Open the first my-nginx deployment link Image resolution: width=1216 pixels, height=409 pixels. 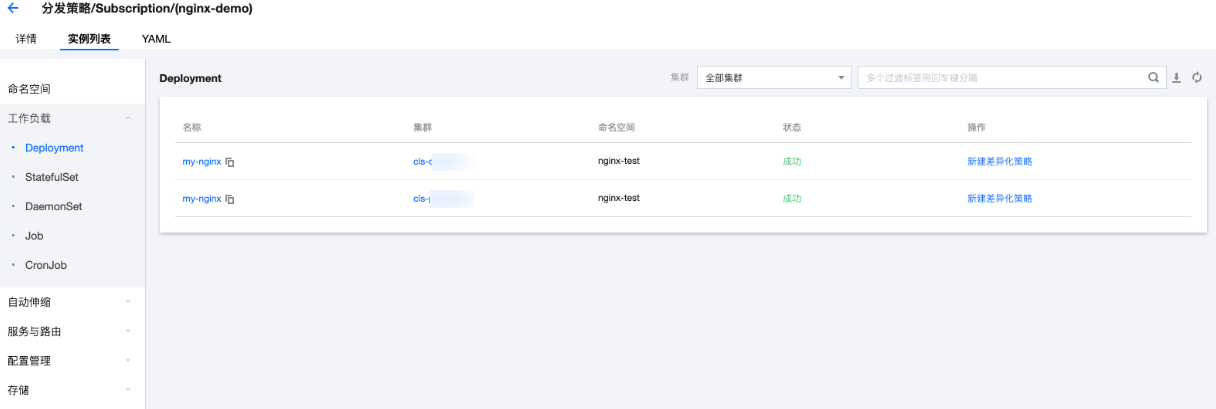coord(201,162)
